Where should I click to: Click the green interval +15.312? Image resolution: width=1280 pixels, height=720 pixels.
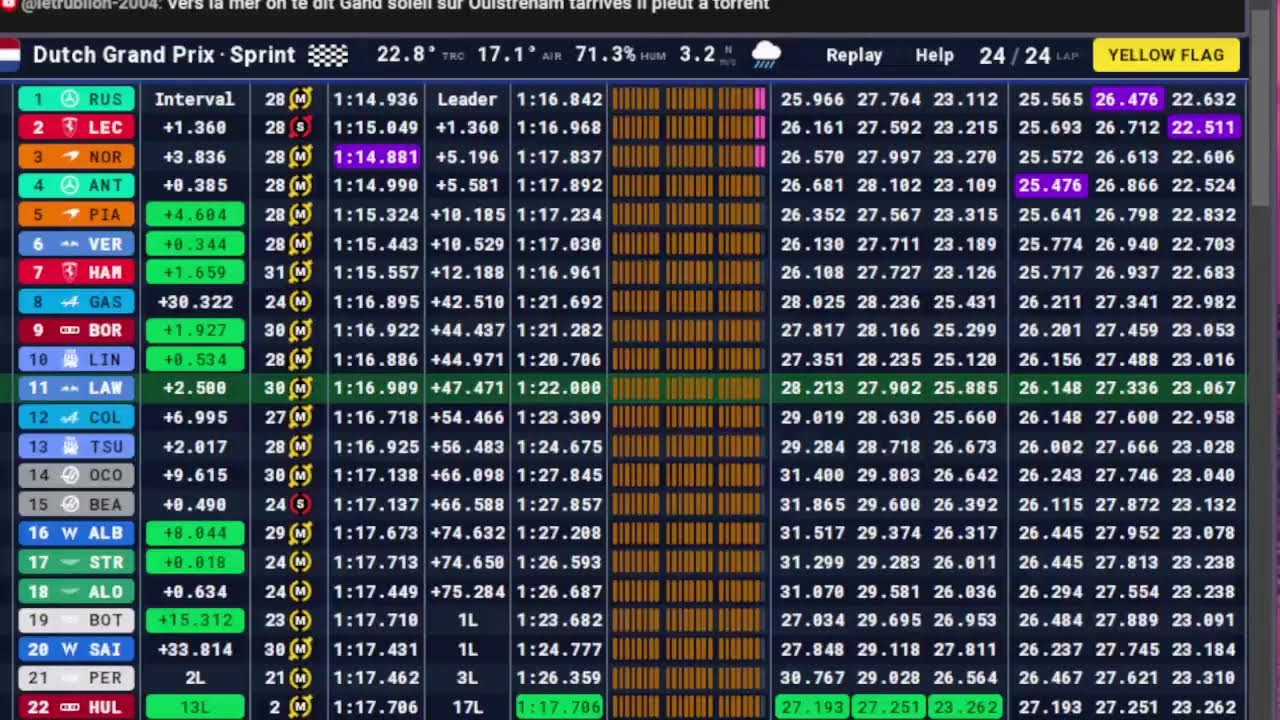195,620
